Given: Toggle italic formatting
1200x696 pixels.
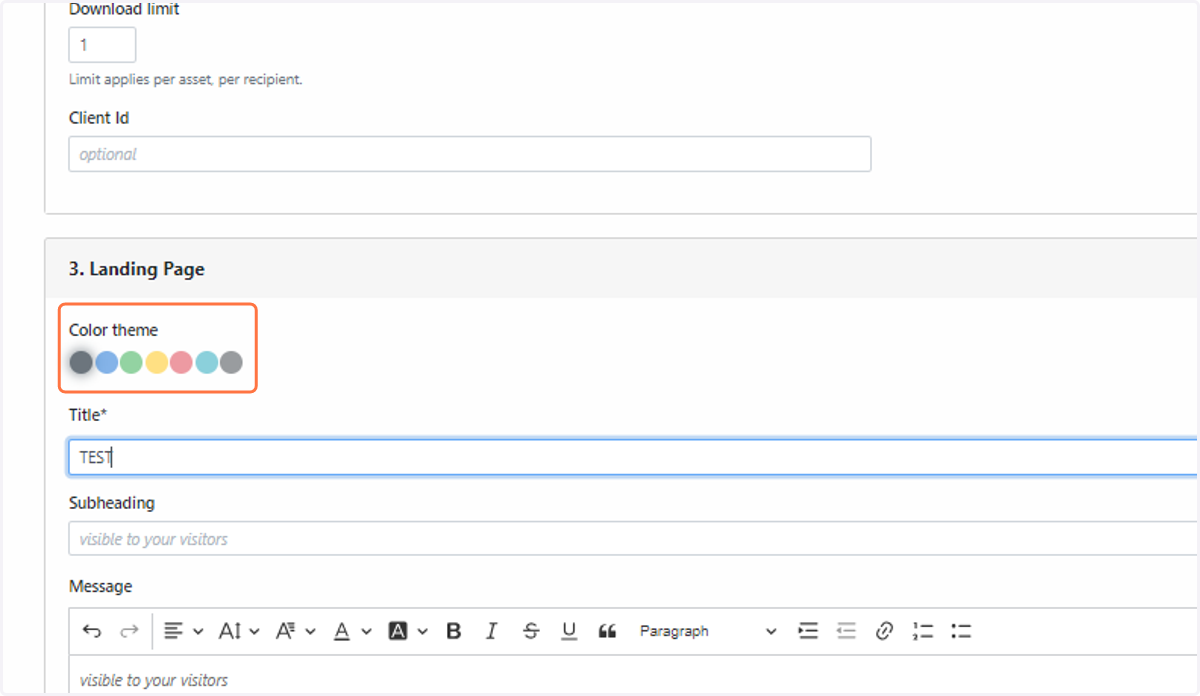Looking at the screenshot, I should point(491,631).
